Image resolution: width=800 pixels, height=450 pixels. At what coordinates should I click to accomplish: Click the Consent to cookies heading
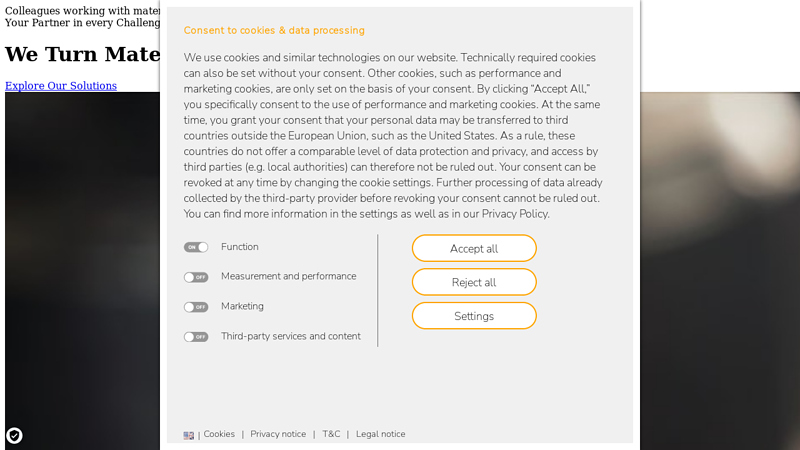(x=274, y=31)
